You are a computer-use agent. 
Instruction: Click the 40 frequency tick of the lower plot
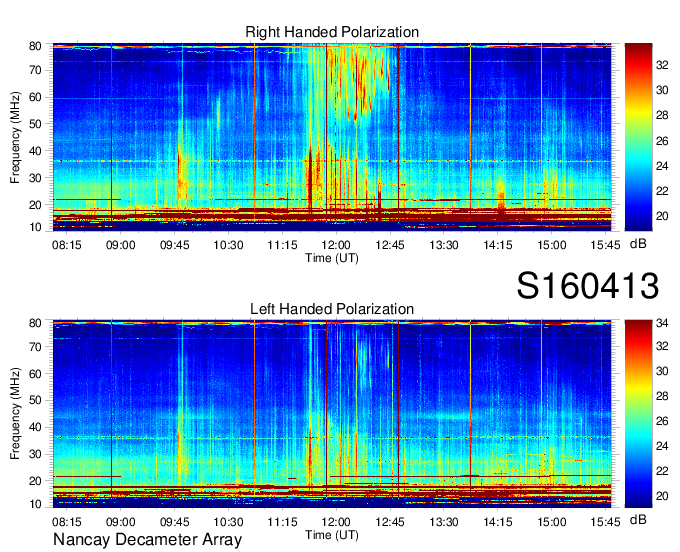[x=35, y=428]
